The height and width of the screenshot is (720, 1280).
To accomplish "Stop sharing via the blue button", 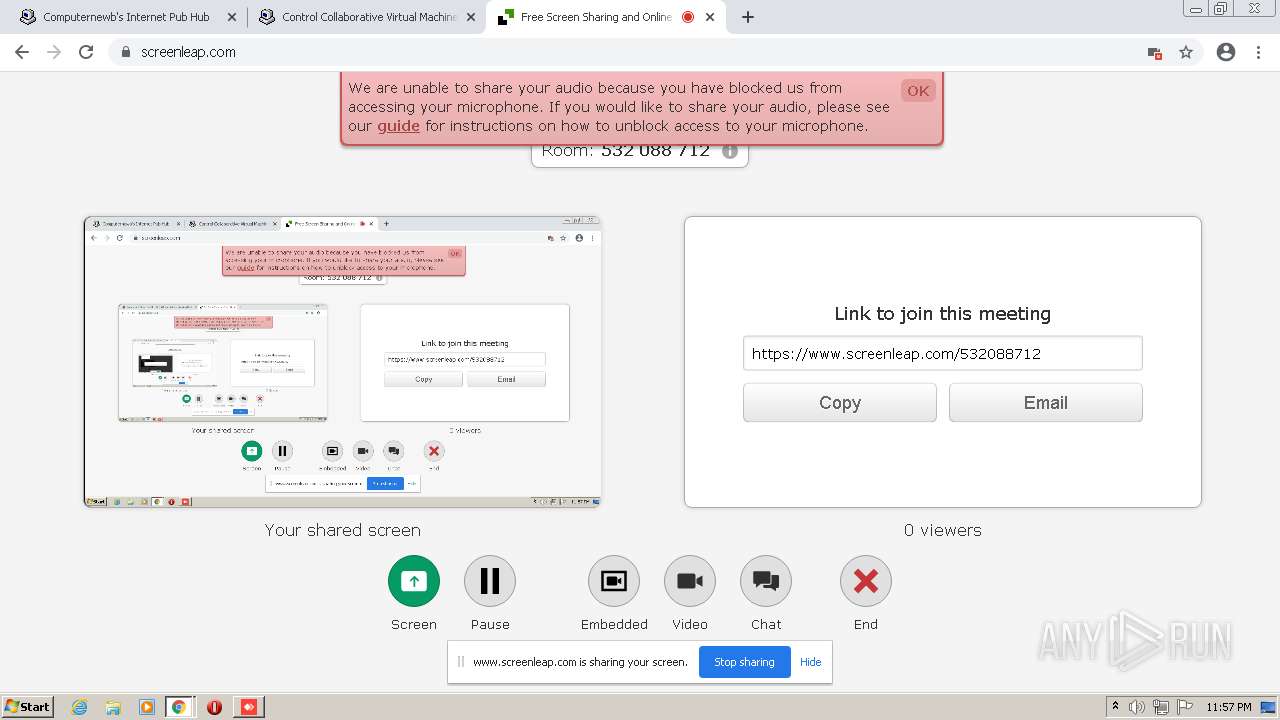I will (744, 662).
